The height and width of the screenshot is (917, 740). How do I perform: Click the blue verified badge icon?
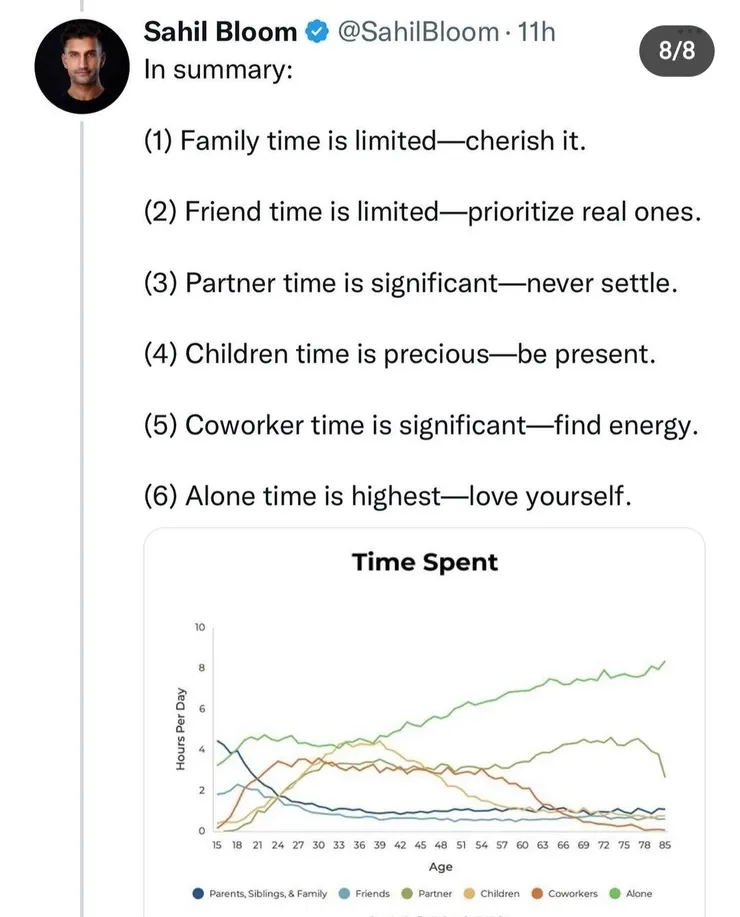317,33
